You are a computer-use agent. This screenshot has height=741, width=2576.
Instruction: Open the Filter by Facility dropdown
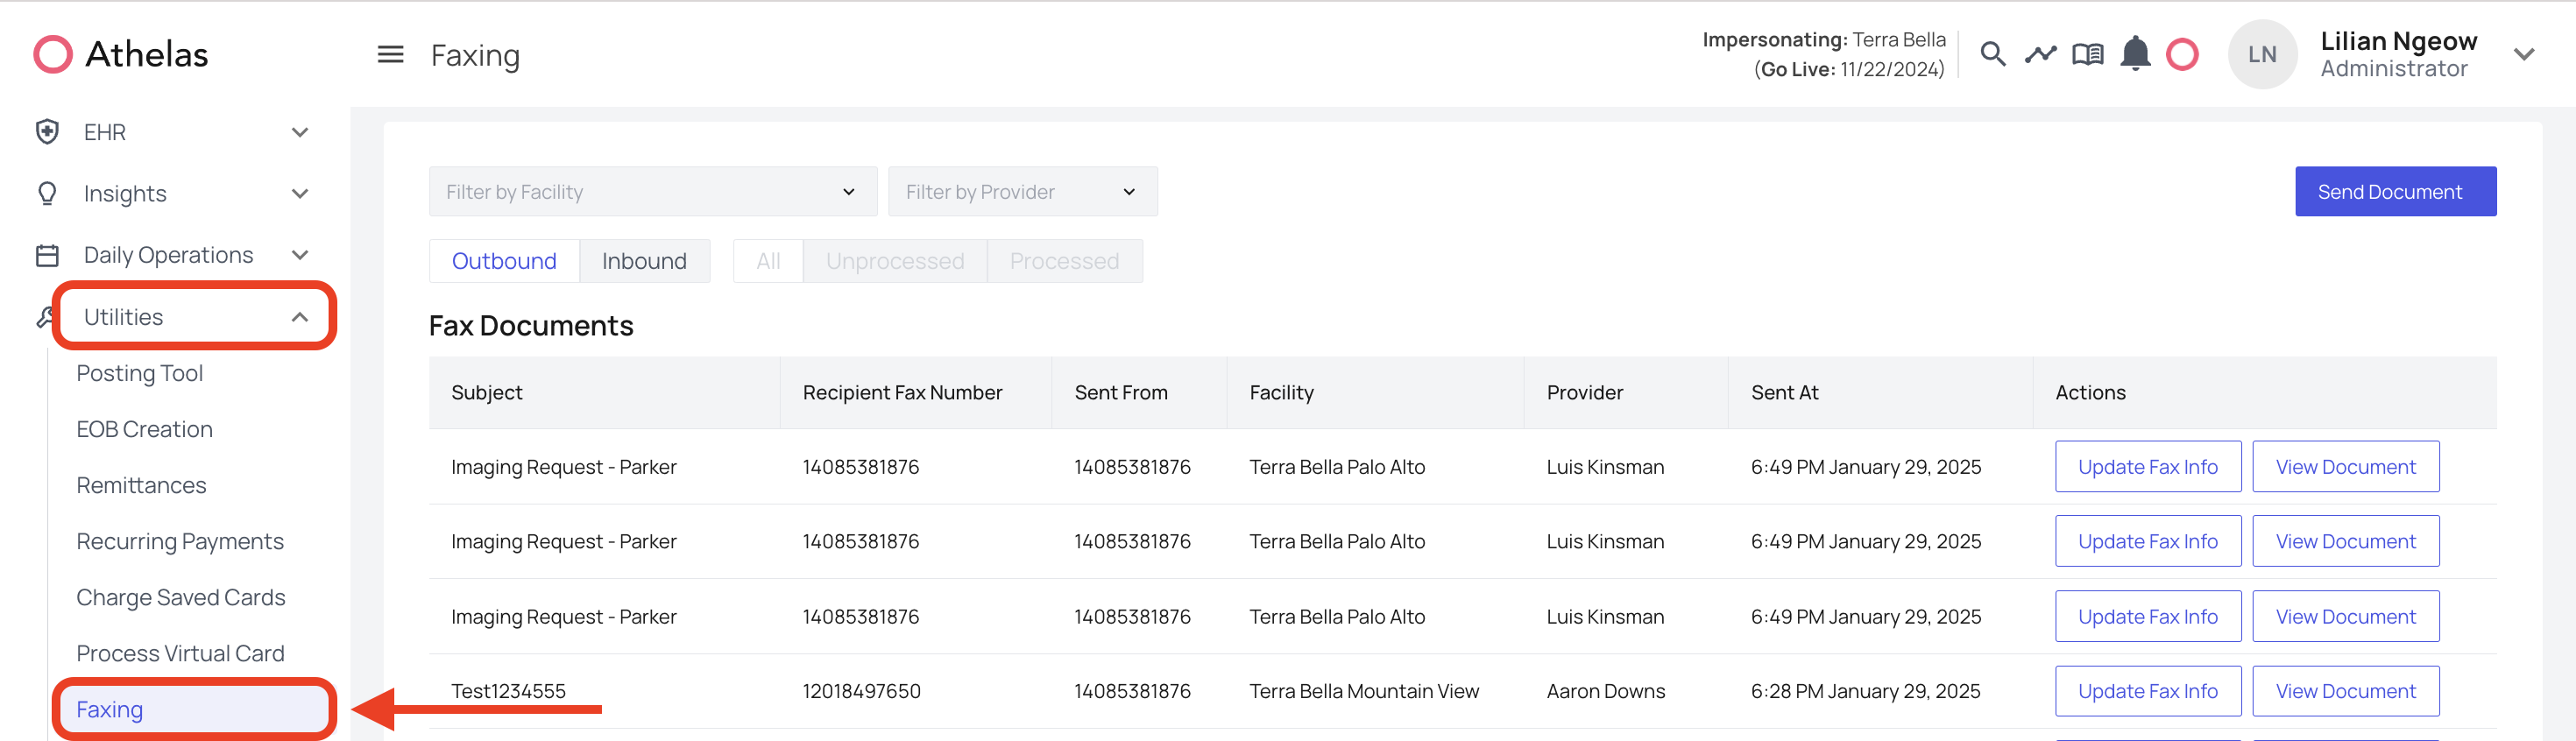[652, 191]
